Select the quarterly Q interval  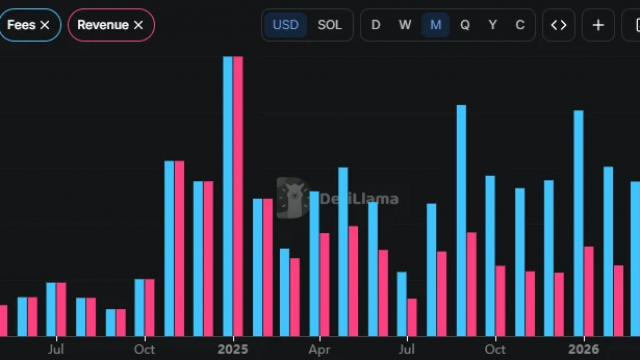click(x=464, y=25)
